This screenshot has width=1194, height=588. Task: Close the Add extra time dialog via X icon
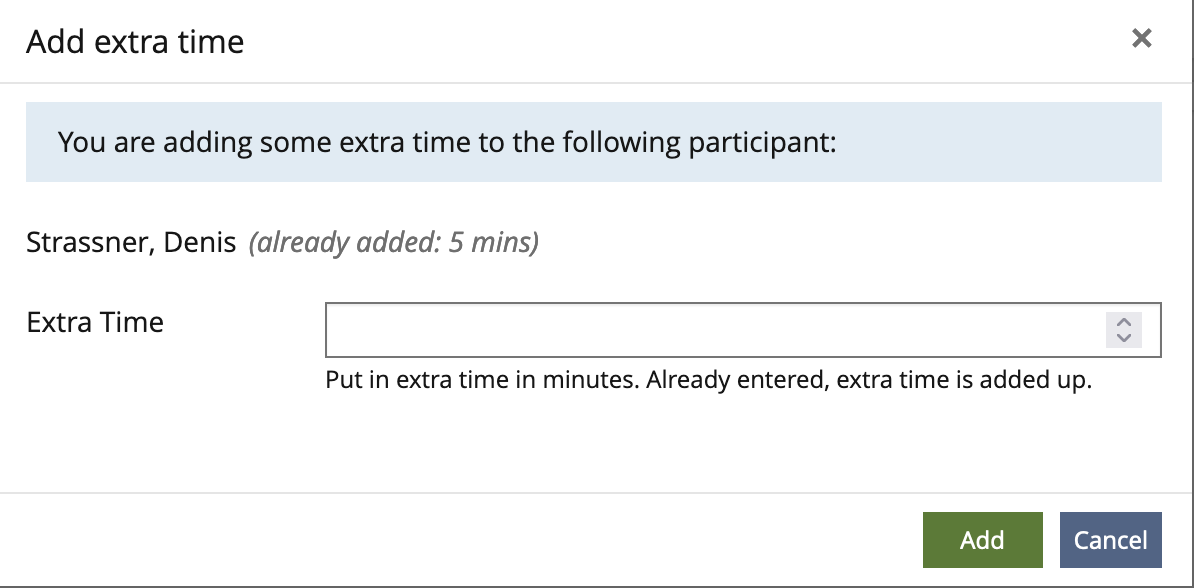(1142, 38)
